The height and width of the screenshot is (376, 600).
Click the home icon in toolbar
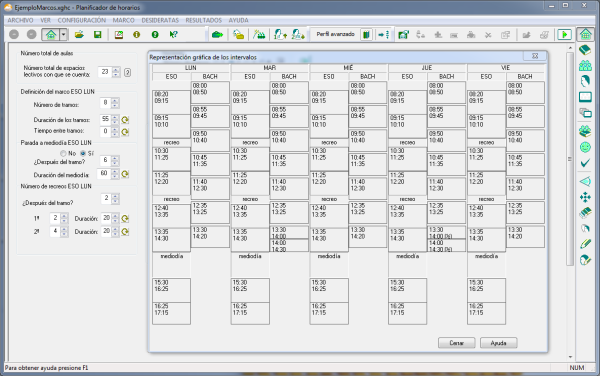51,34
